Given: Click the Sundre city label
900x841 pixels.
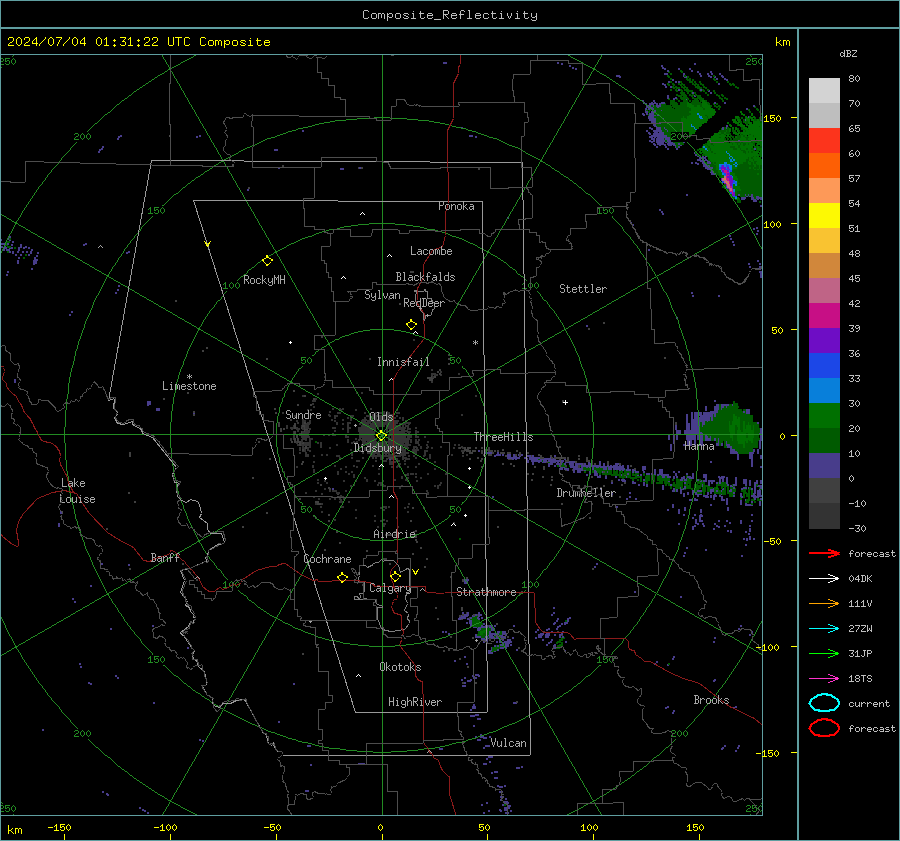Looking at the screenshot, I should [x=303, y=415].
